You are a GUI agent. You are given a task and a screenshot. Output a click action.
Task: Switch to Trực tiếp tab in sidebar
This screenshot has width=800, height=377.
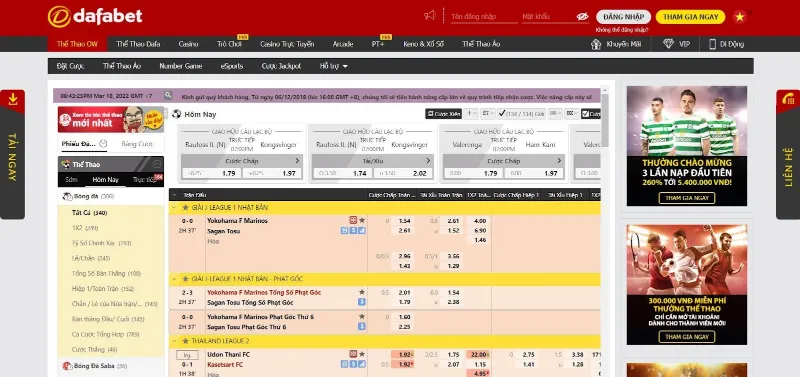144,180
